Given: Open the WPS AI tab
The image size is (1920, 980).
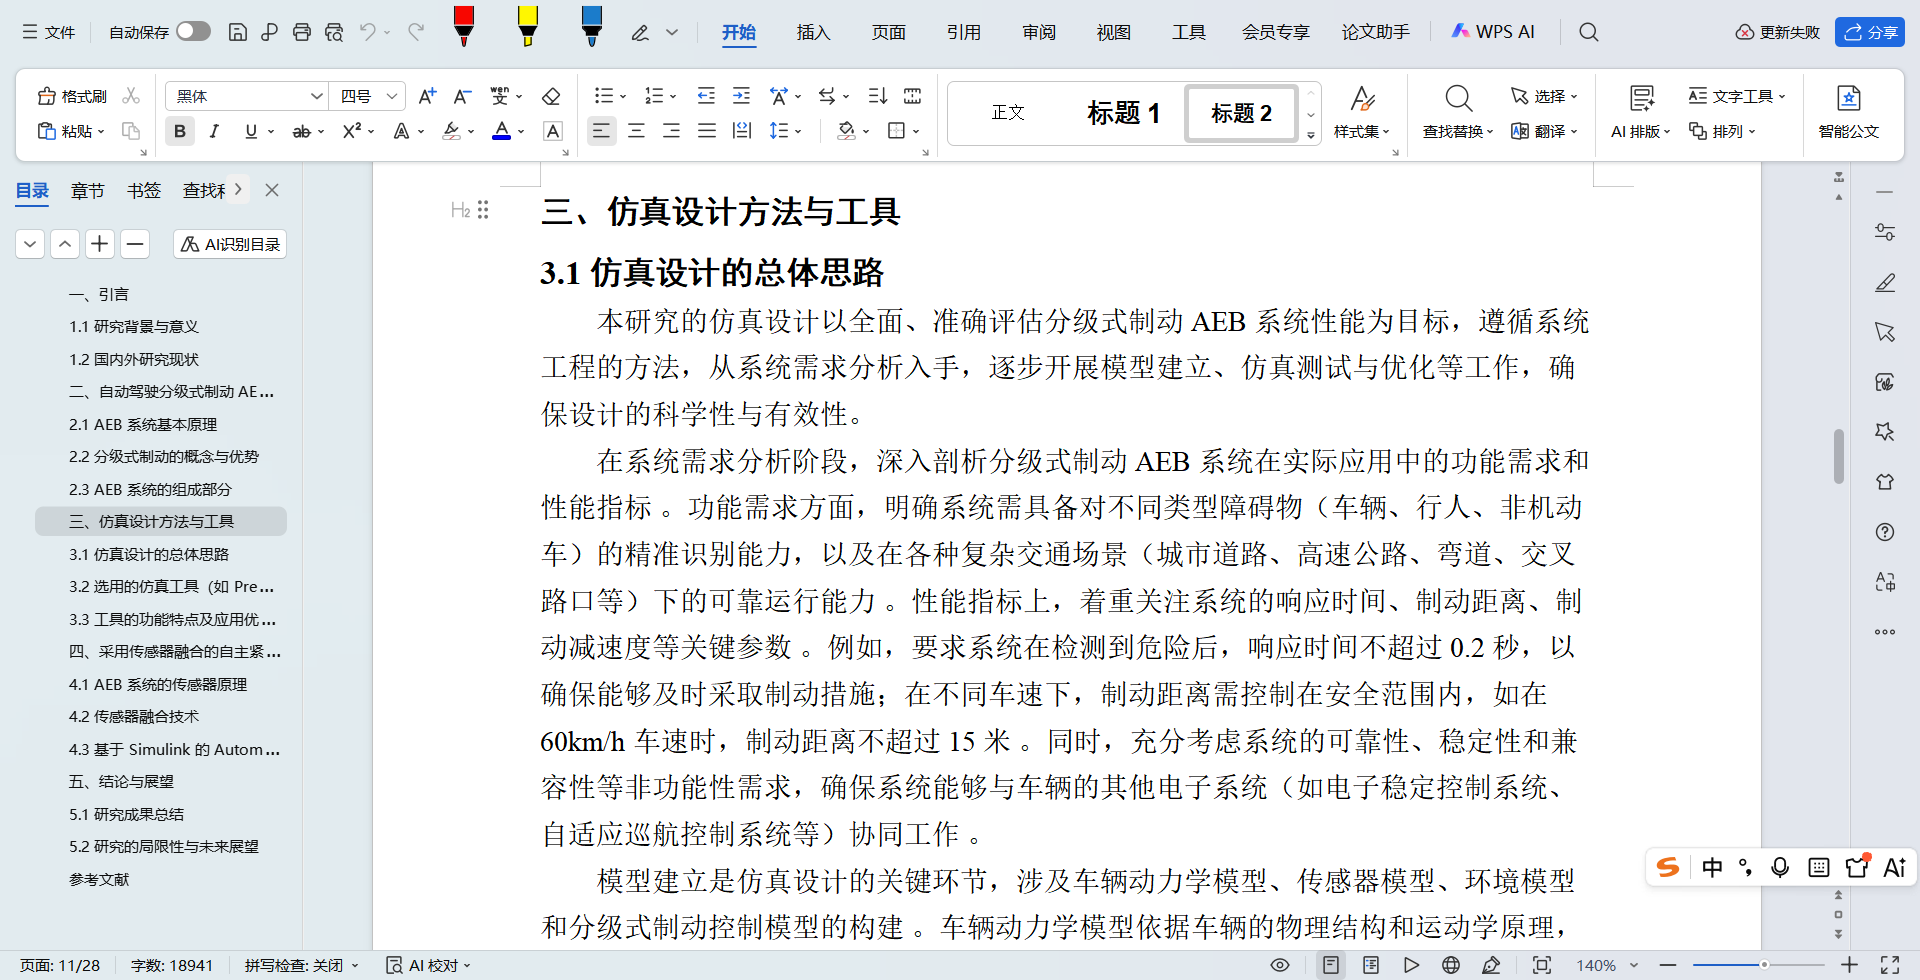Looking at the screenshot, I should [x=1493, y=32].
